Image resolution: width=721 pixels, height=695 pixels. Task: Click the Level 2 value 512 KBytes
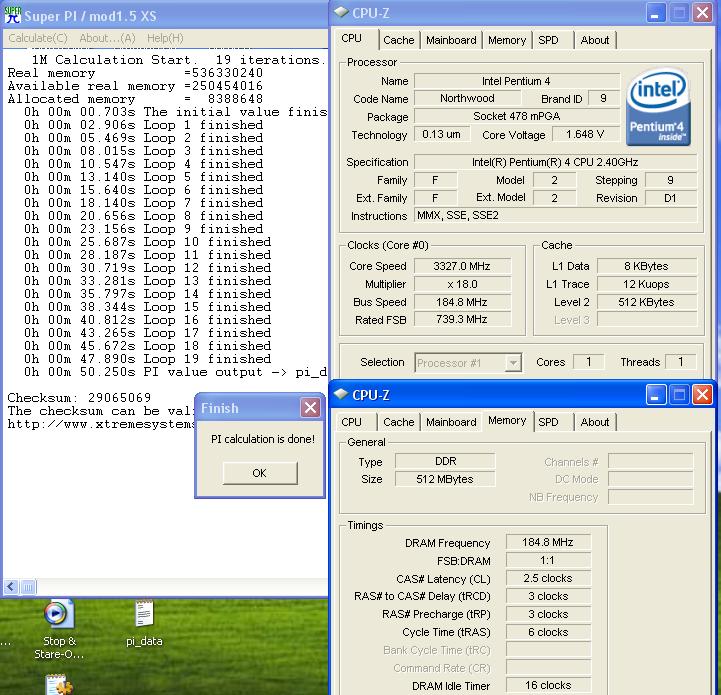(646, 302)
